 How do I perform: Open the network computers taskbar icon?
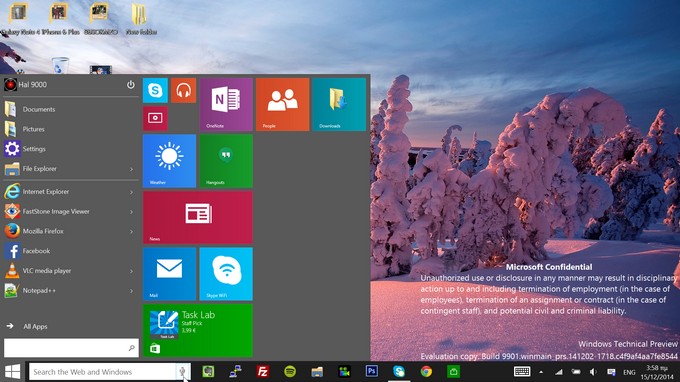235,372
